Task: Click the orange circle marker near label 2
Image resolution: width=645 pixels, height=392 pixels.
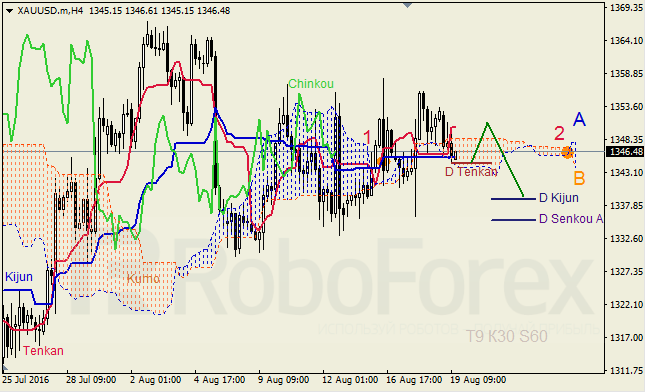Action: click(x=567, y=153)
